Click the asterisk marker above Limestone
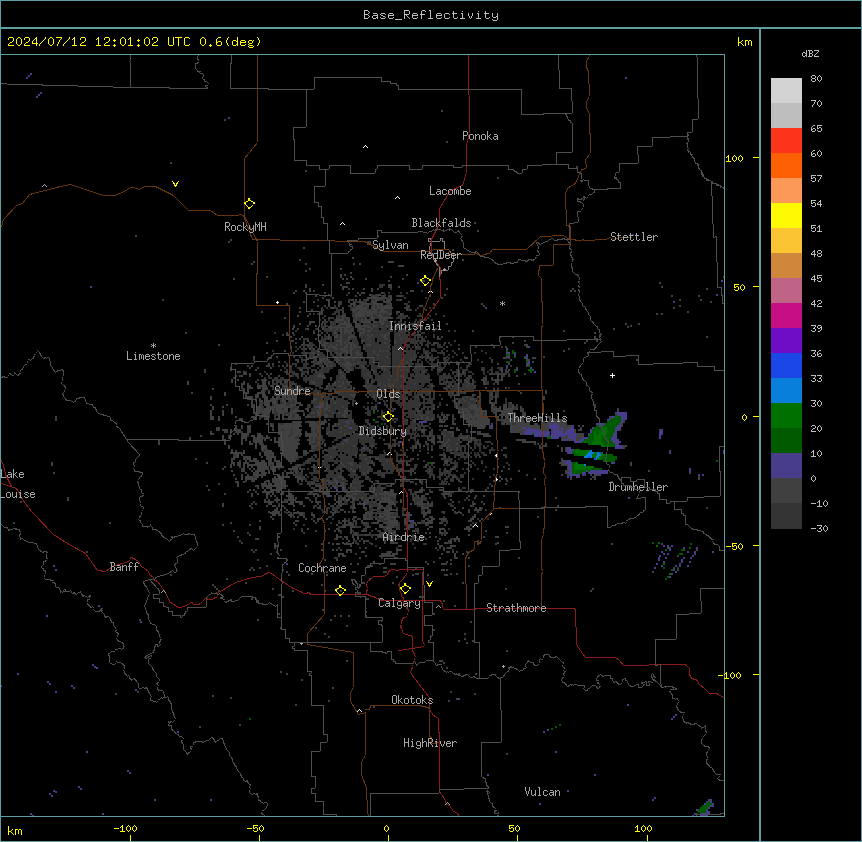 pyautogui.click(x=153, y=346)
